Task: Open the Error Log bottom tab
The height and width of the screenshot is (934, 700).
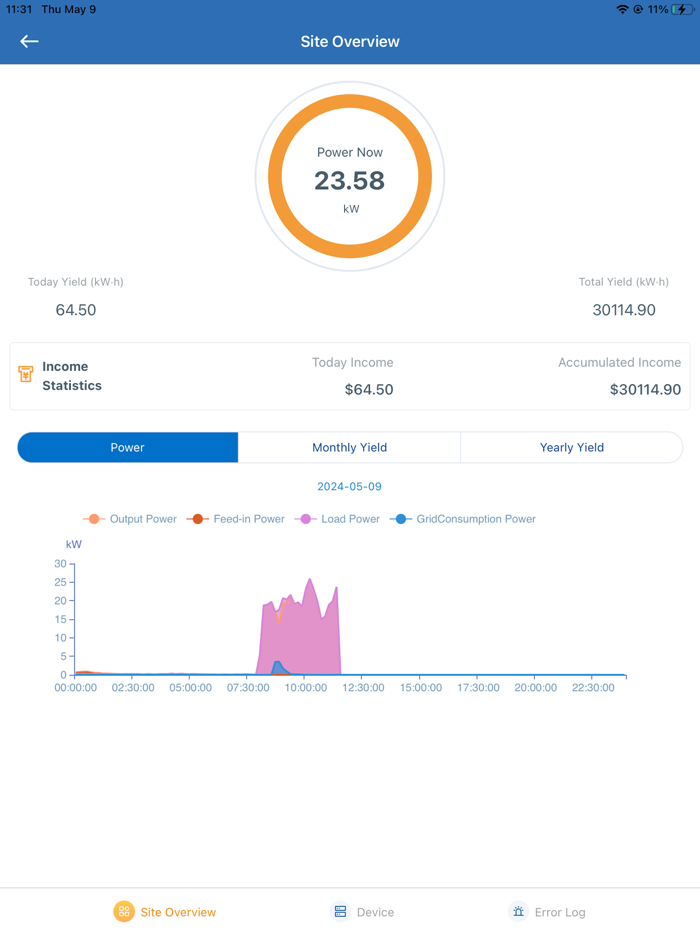Action: pyautogui.click(x=547, y=912)
